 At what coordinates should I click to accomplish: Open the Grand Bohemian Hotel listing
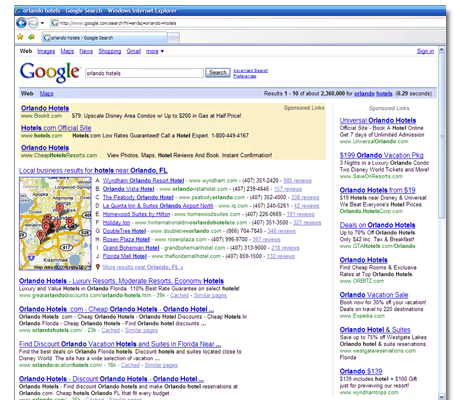pyautogui.click(x=131, y=248)
